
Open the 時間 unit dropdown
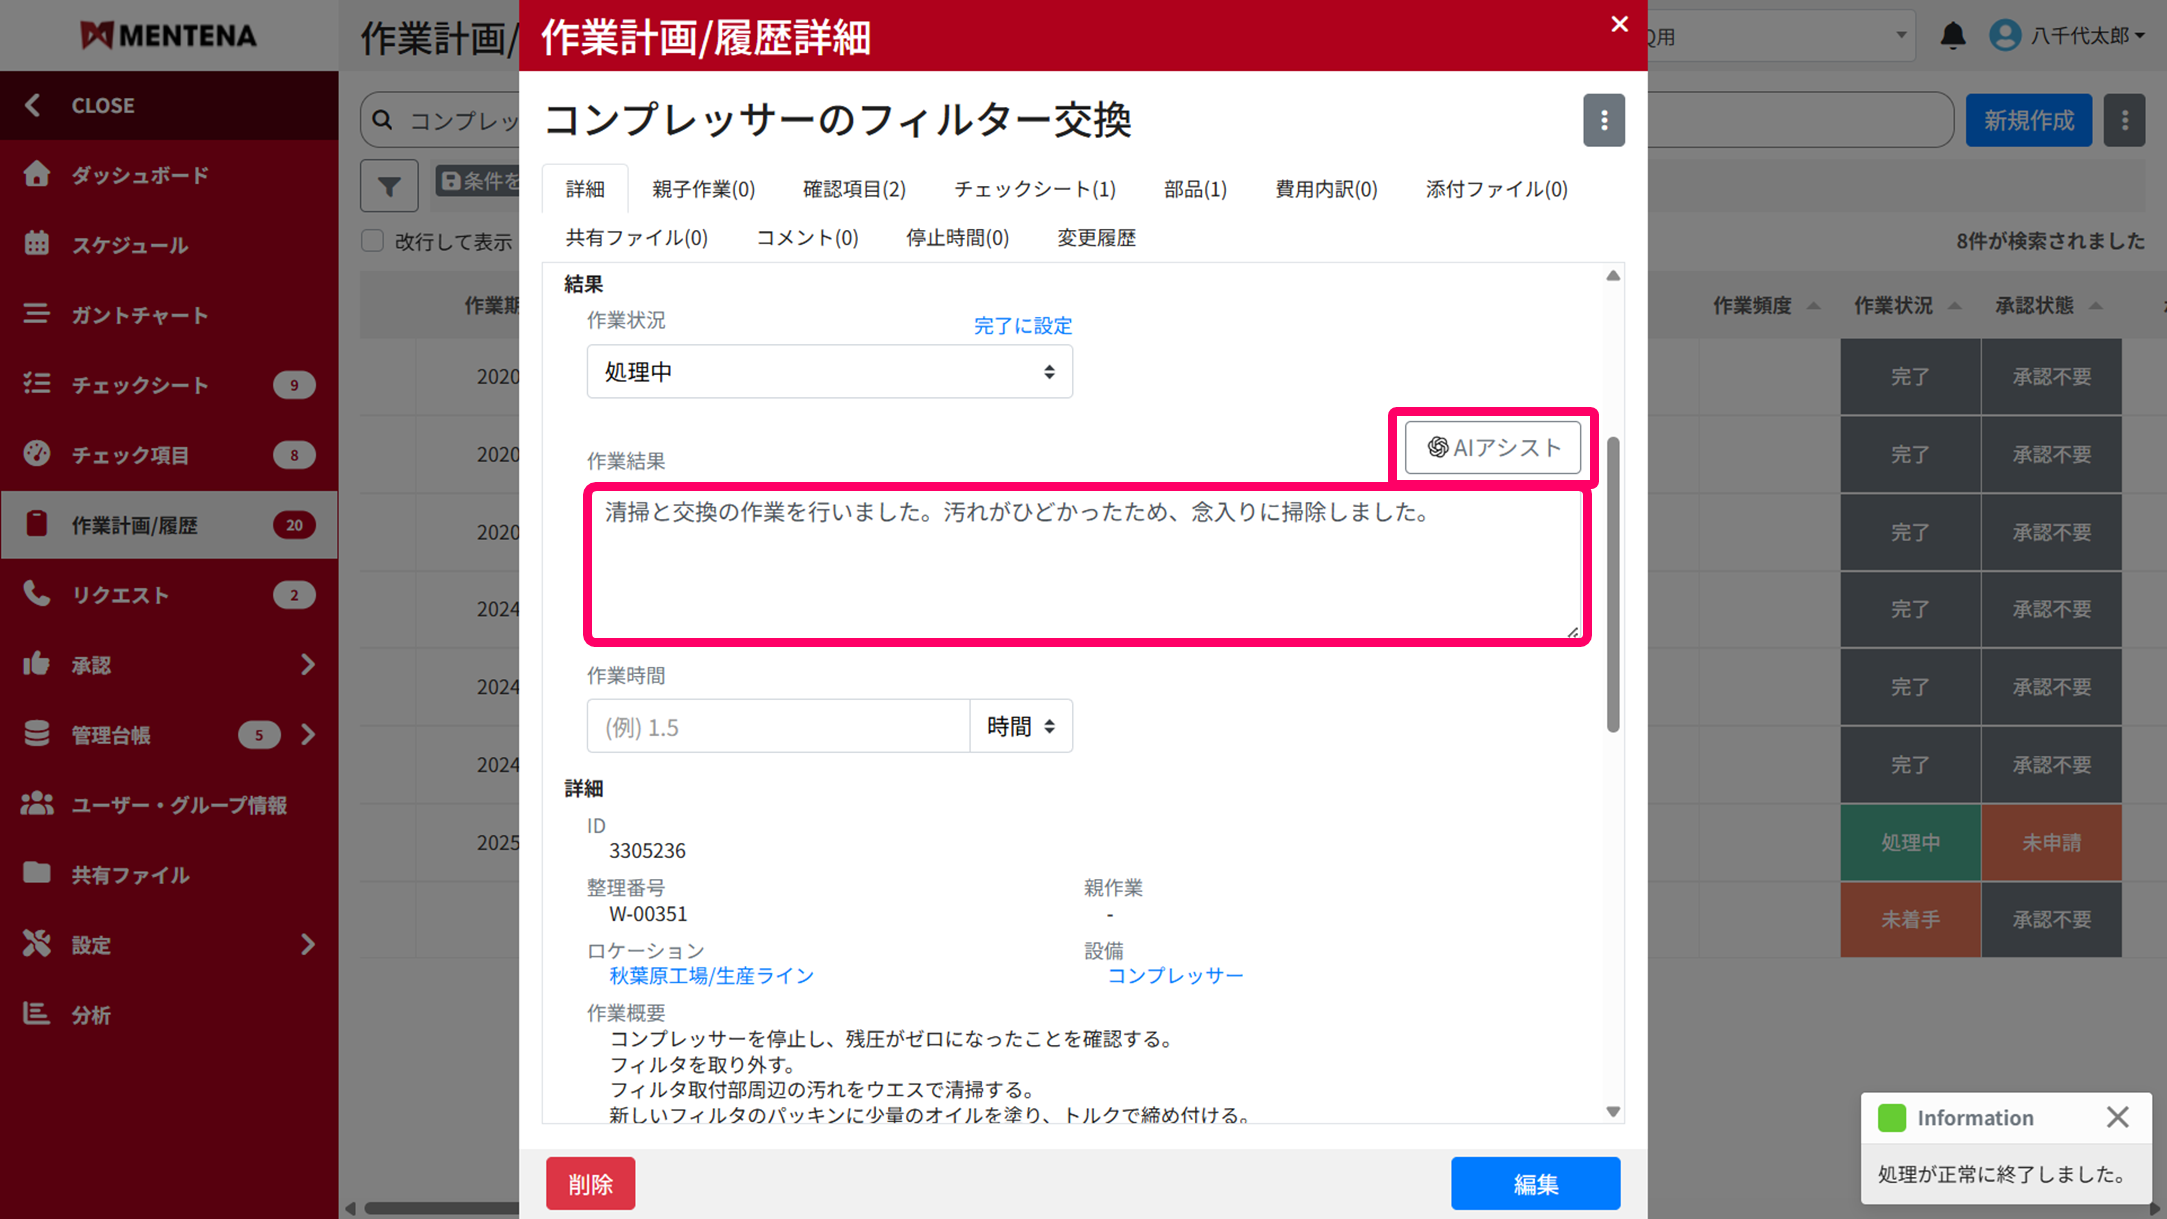(1020, 727)
